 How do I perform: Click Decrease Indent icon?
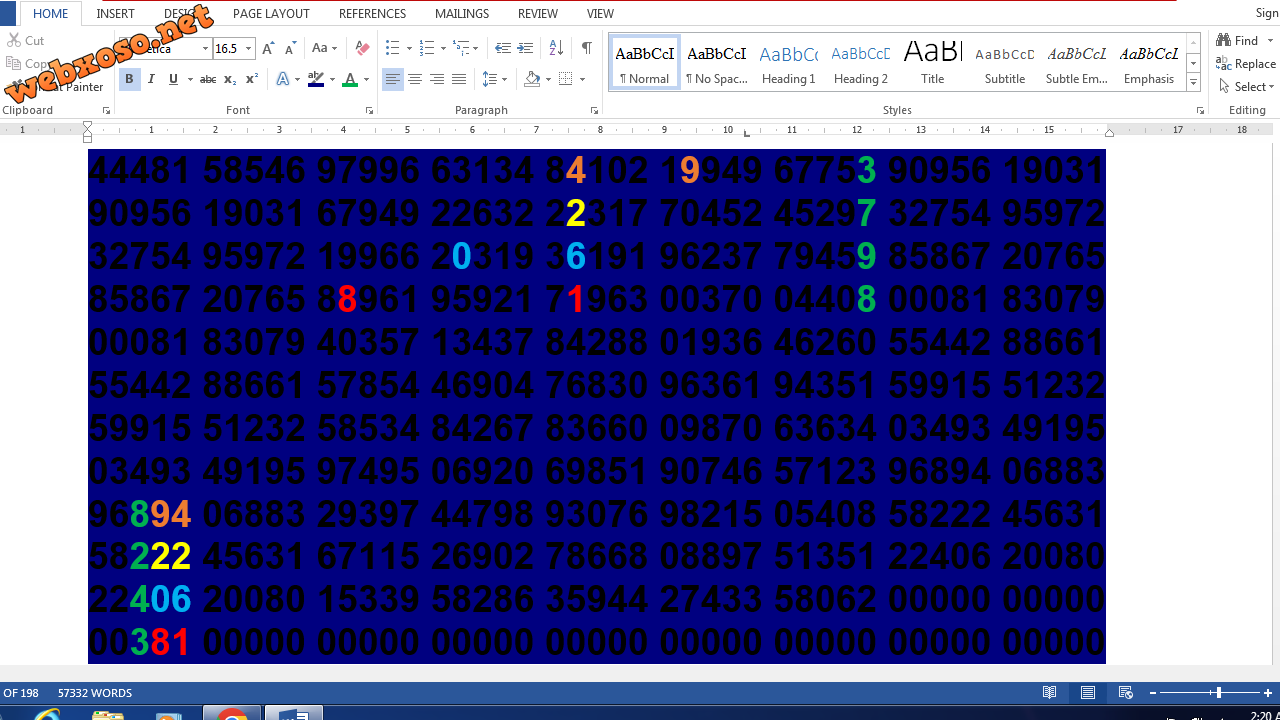tap(503, 48)
